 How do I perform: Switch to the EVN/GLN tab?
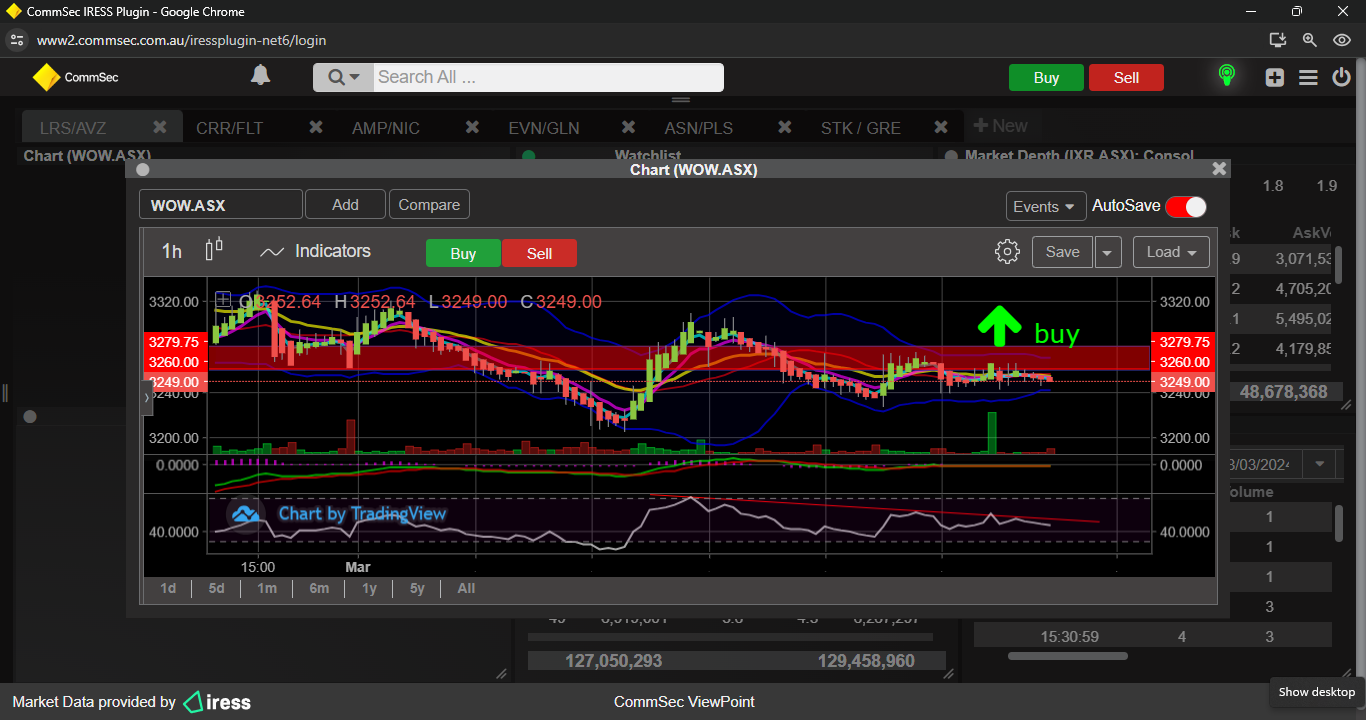tap(543, 128)
